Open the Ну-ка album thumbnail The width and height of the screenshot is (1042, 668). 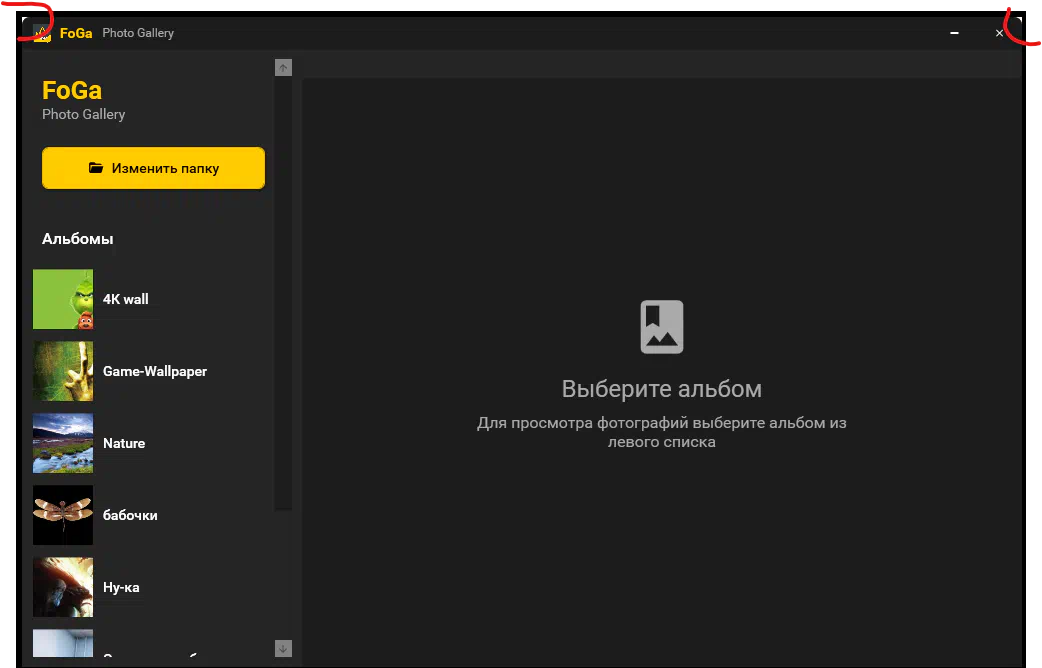[63, 587]
